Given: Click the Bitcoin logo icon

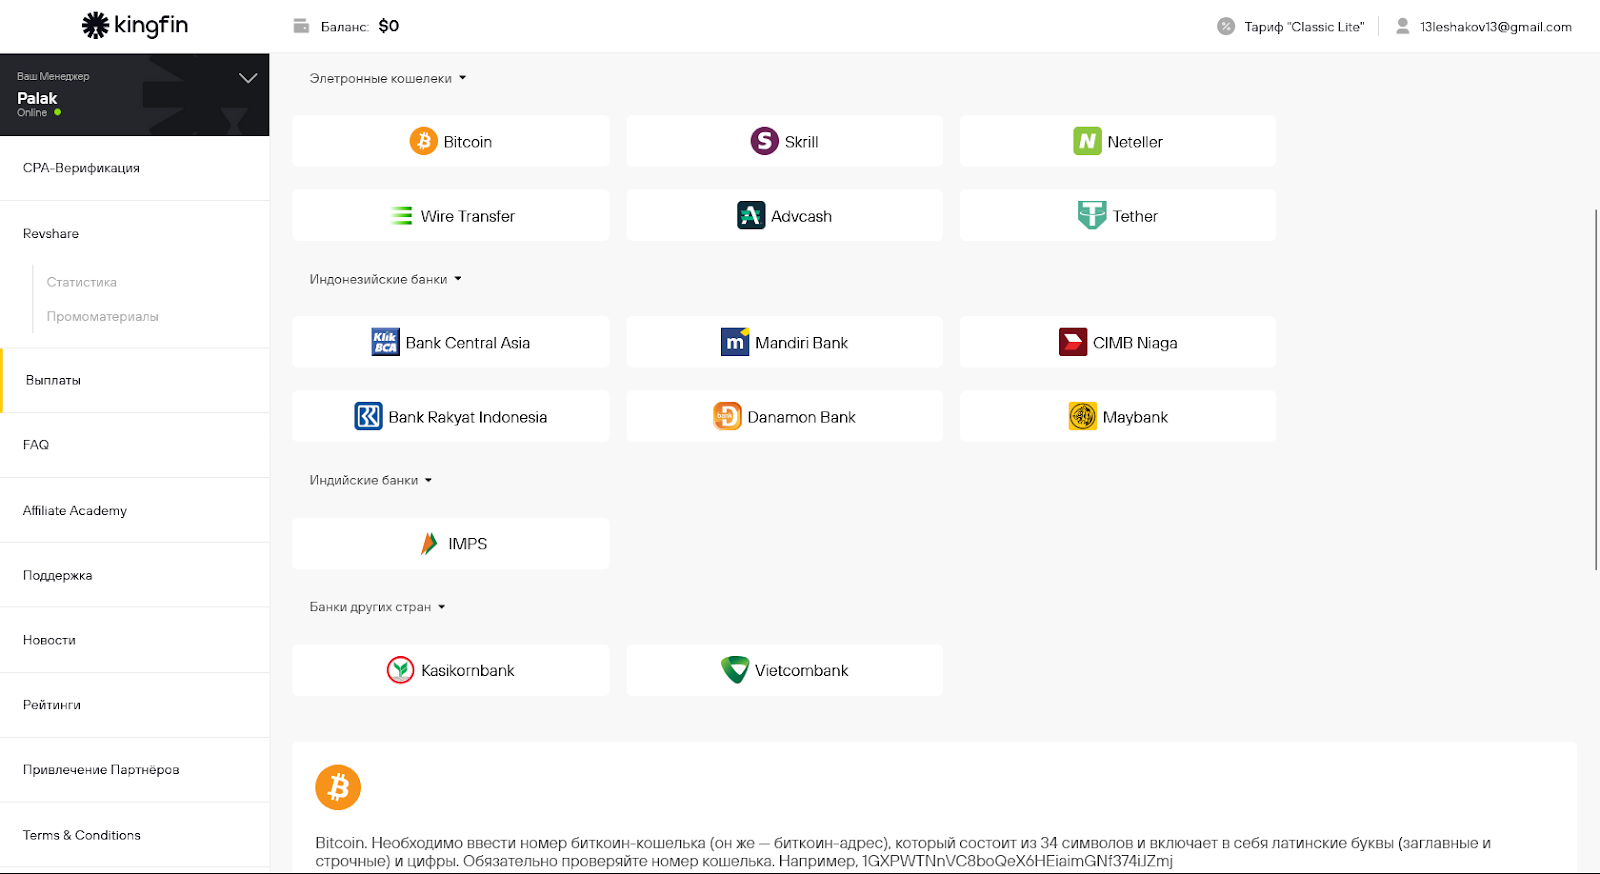Looking at the screenshot, I should (424, 141).
